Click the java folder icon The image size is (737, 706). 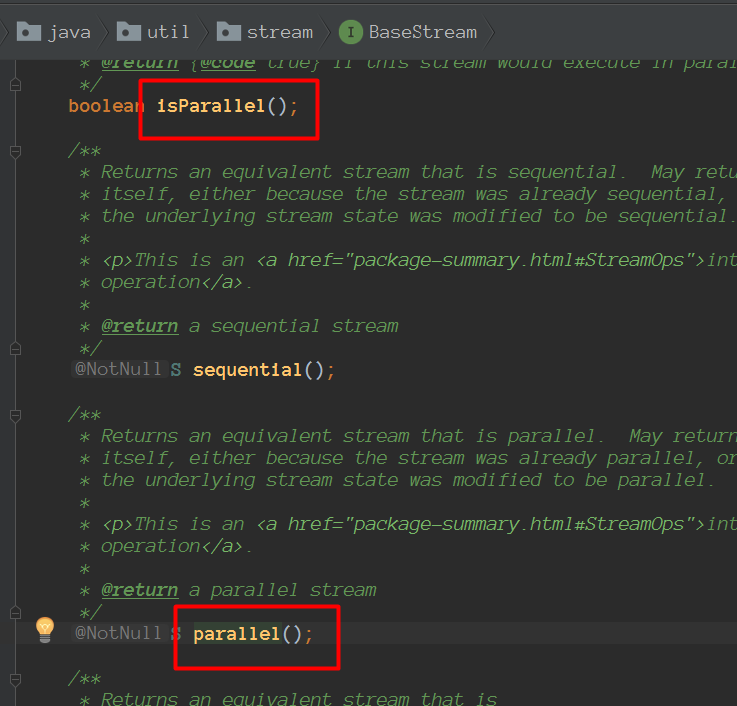click(x=29, y=31)
